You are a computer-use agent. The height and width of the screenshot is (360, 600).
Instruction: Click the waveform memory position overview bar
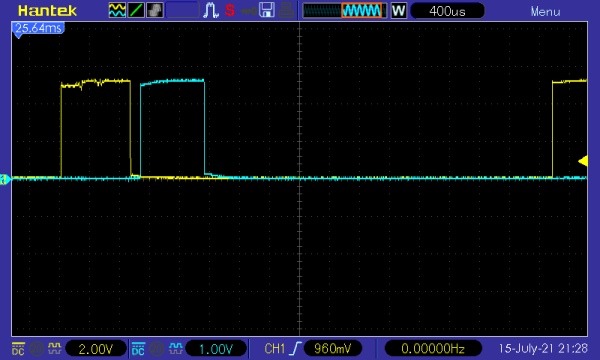point(345,10)
